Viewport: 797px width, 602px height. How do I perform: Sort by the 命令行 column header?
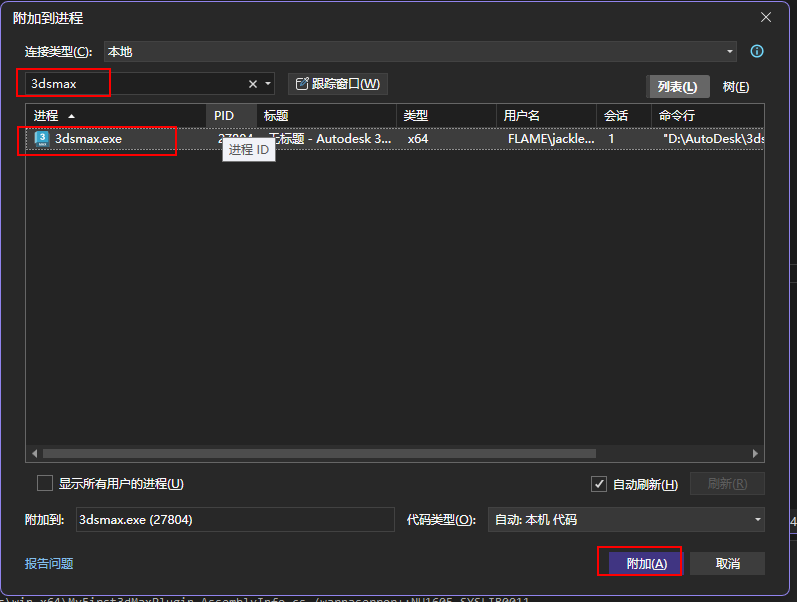[708, 116]
